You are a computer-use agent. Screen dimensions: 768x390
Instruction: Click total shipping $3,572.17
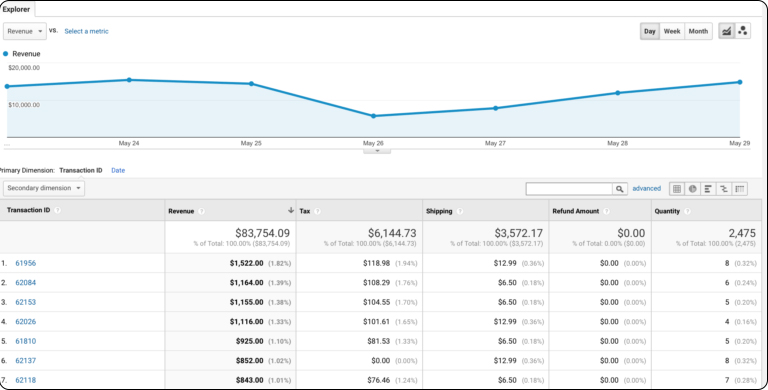(x=519, y=233)
